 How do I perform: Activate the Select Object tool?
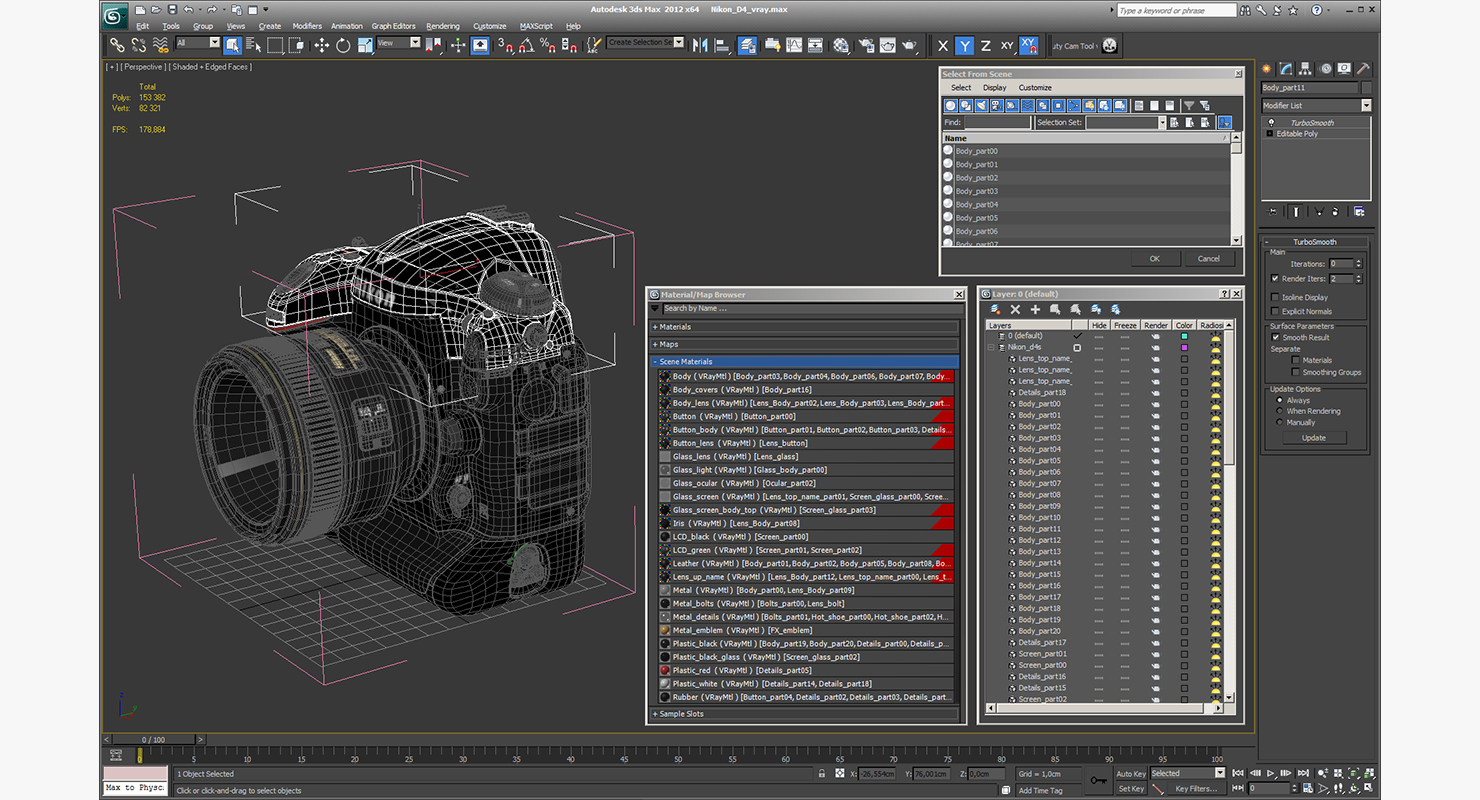click(232, 45)
